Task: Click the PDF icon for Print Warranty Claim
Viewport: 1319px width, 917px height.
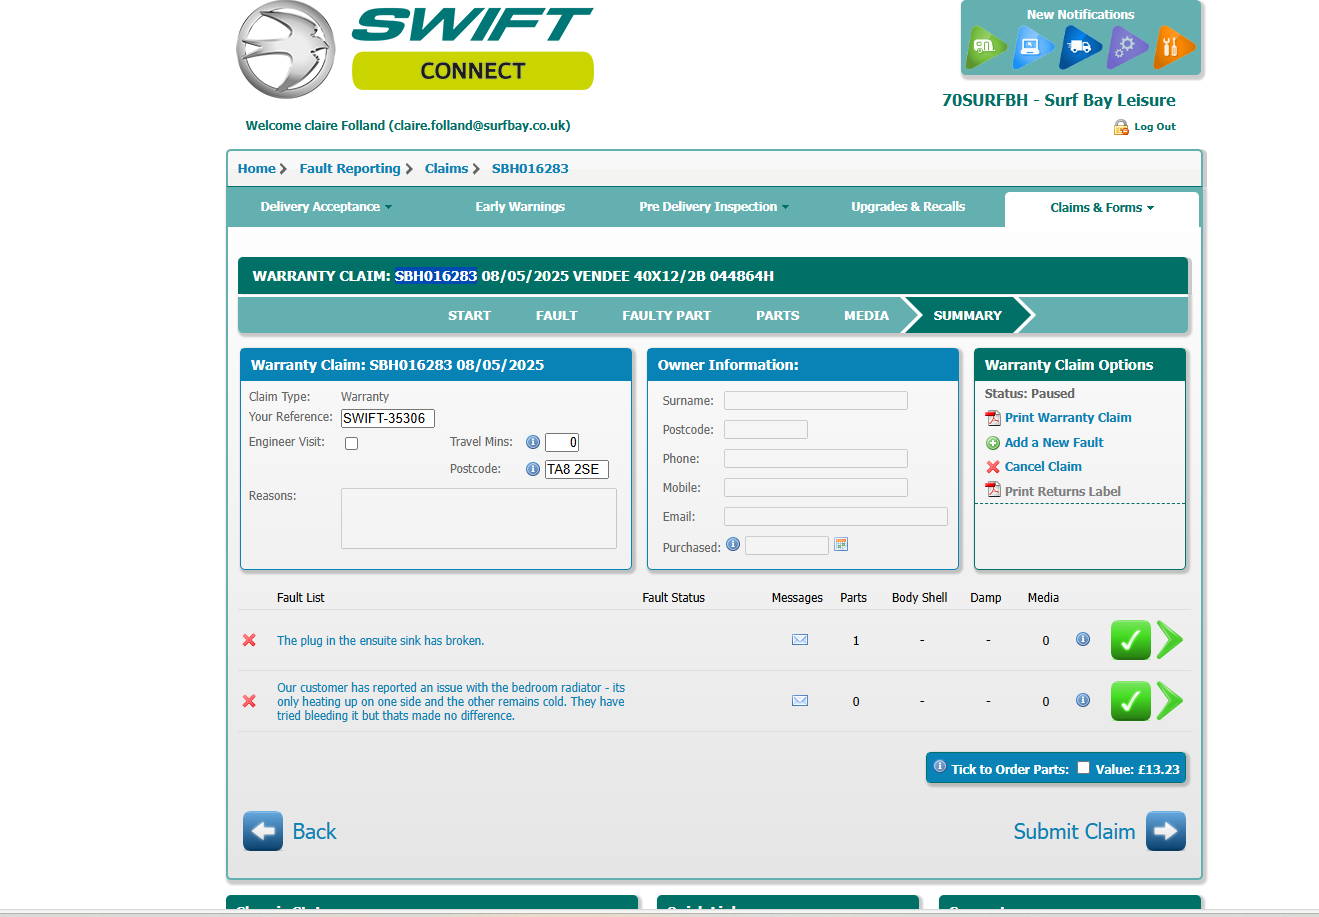Action: [x=993, y=418]
